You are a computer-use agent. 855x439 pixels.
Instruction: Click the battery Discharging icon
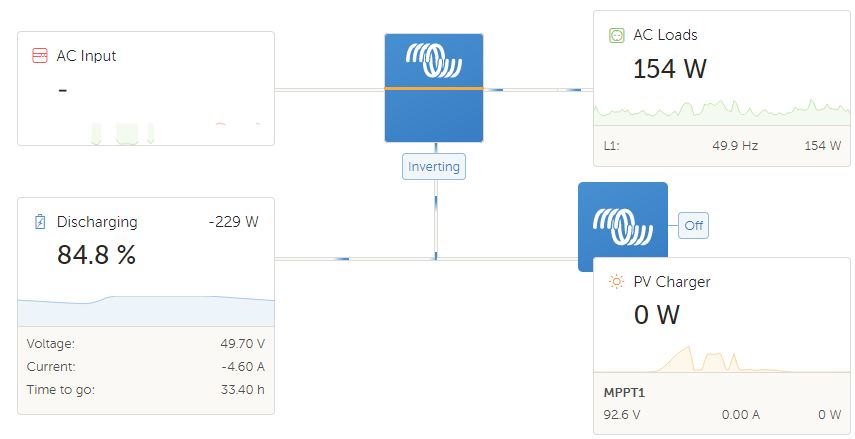(40, 222)
